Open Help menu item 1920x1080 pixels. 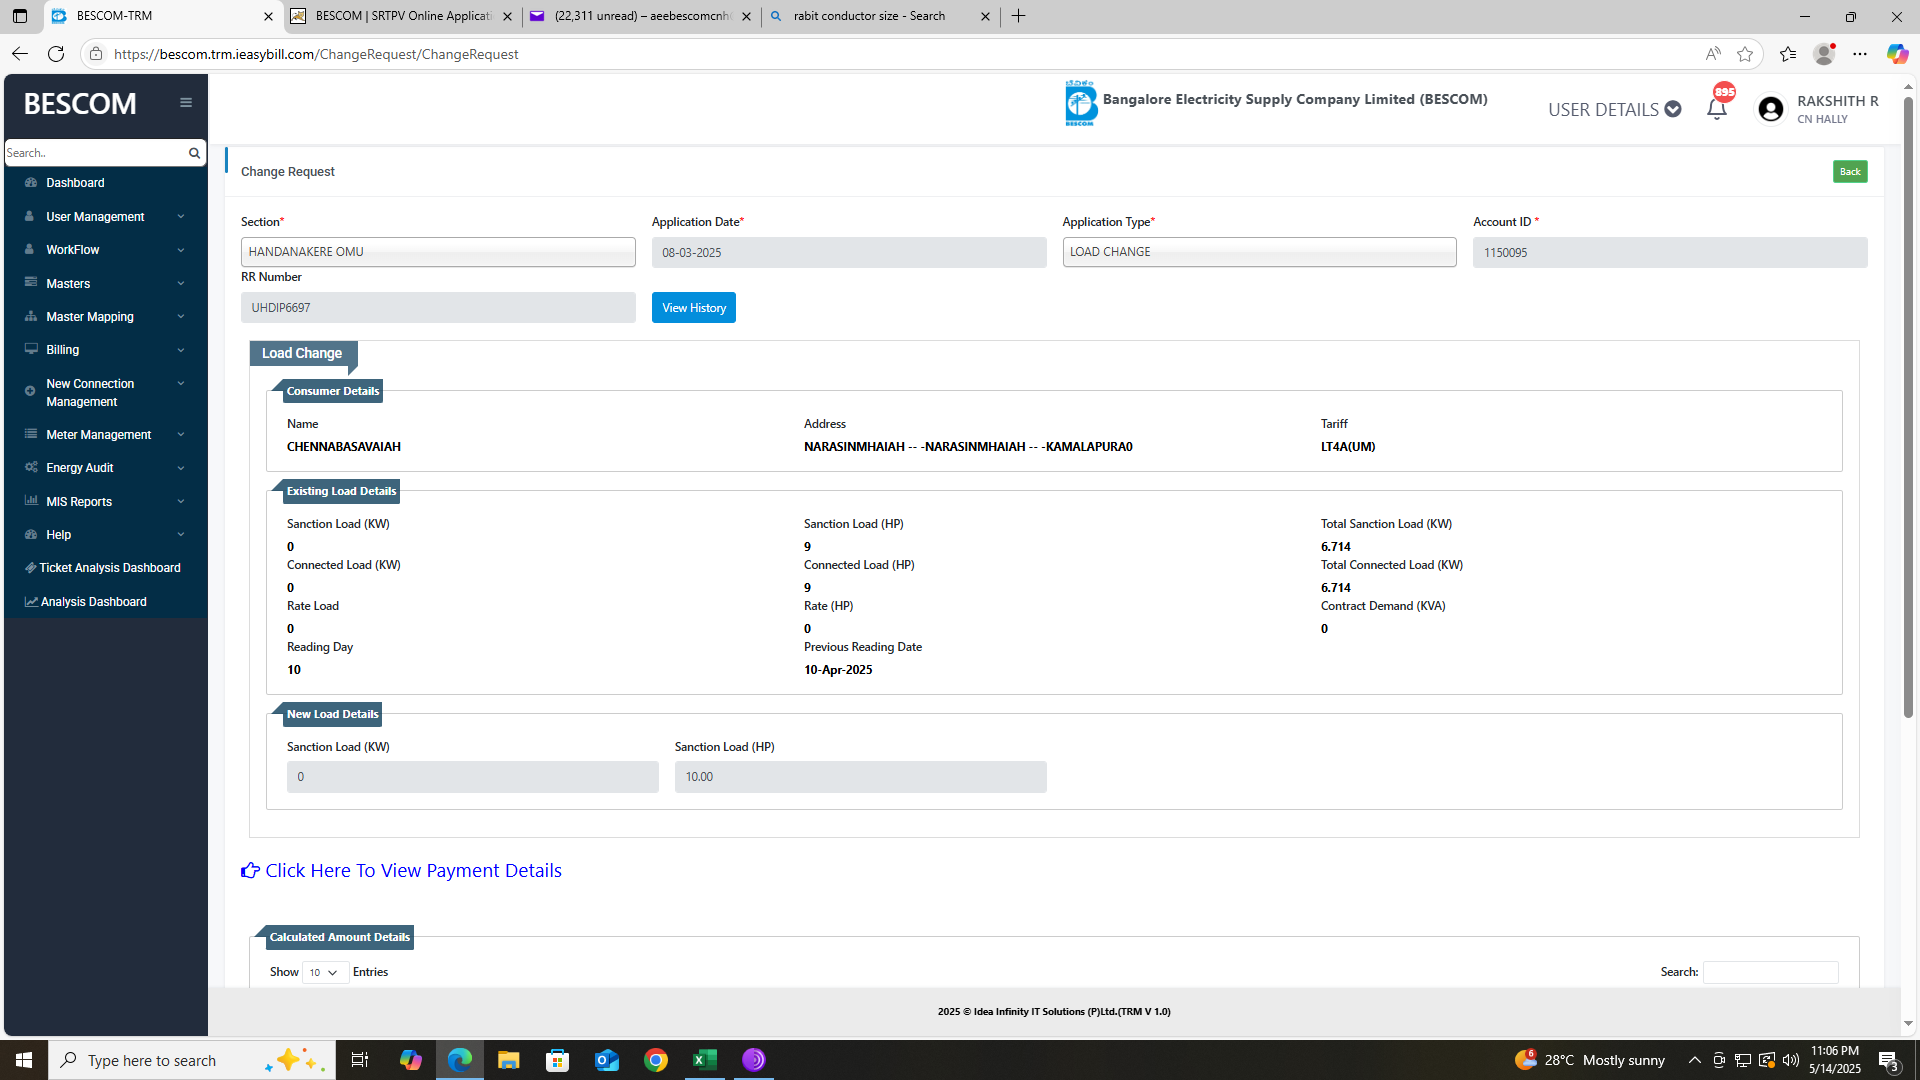(x=105, y=535)
